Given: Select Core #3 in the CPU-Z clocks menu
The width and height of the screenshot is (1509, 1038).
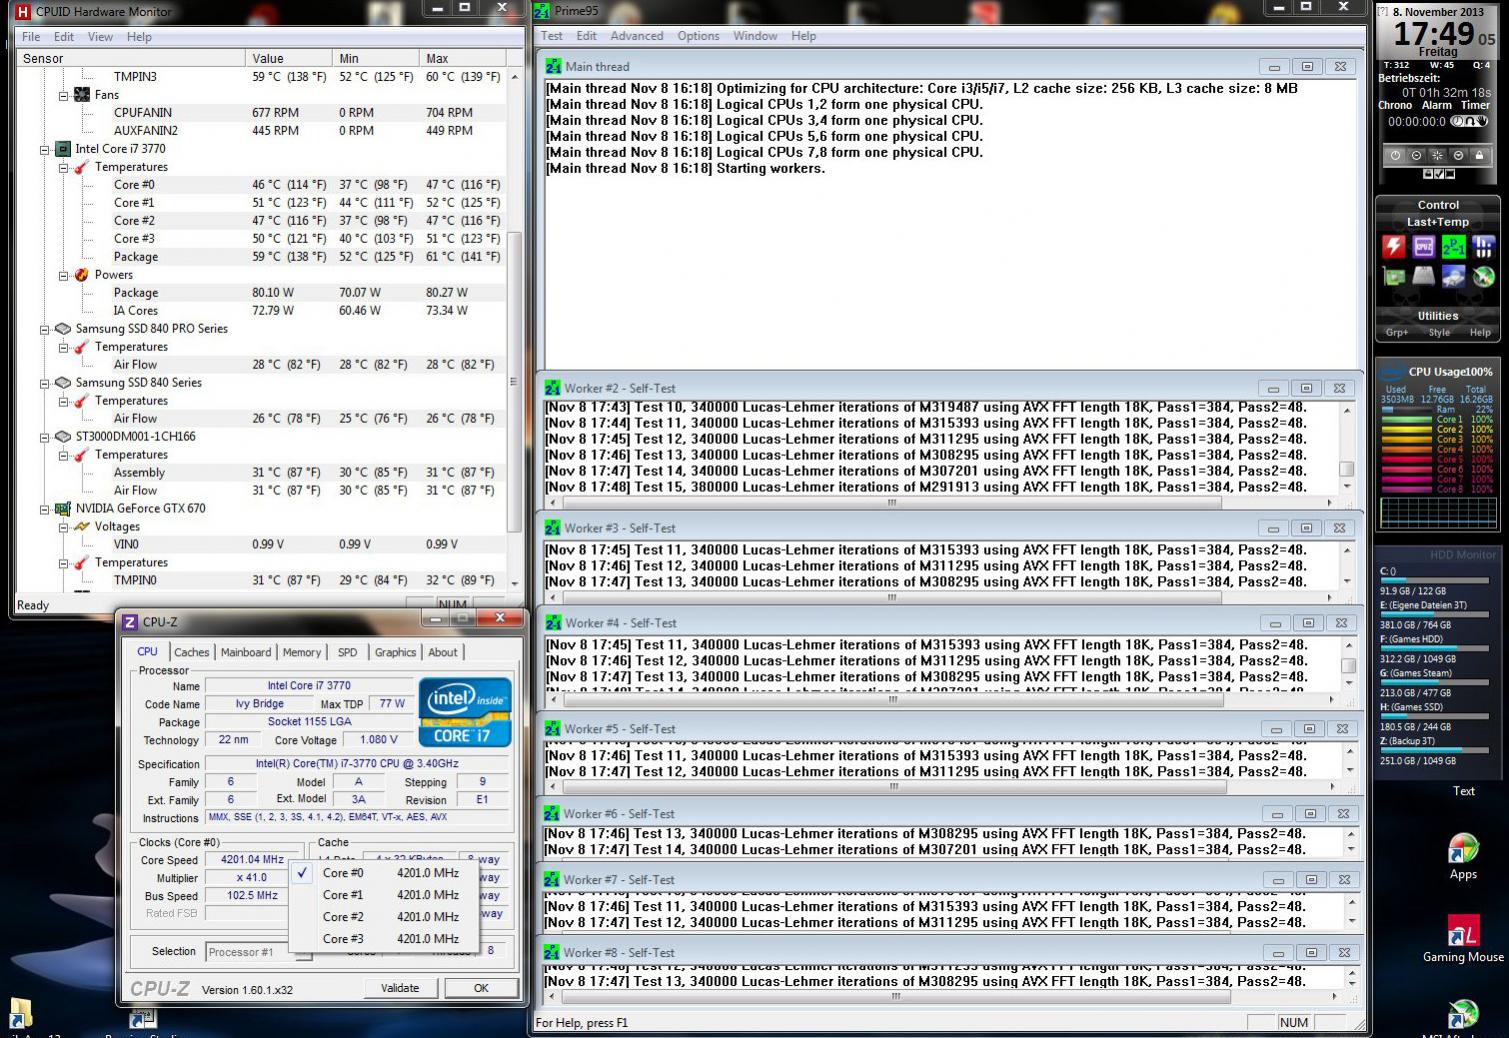Looking at the screenshot, I should tap(385, 939).
